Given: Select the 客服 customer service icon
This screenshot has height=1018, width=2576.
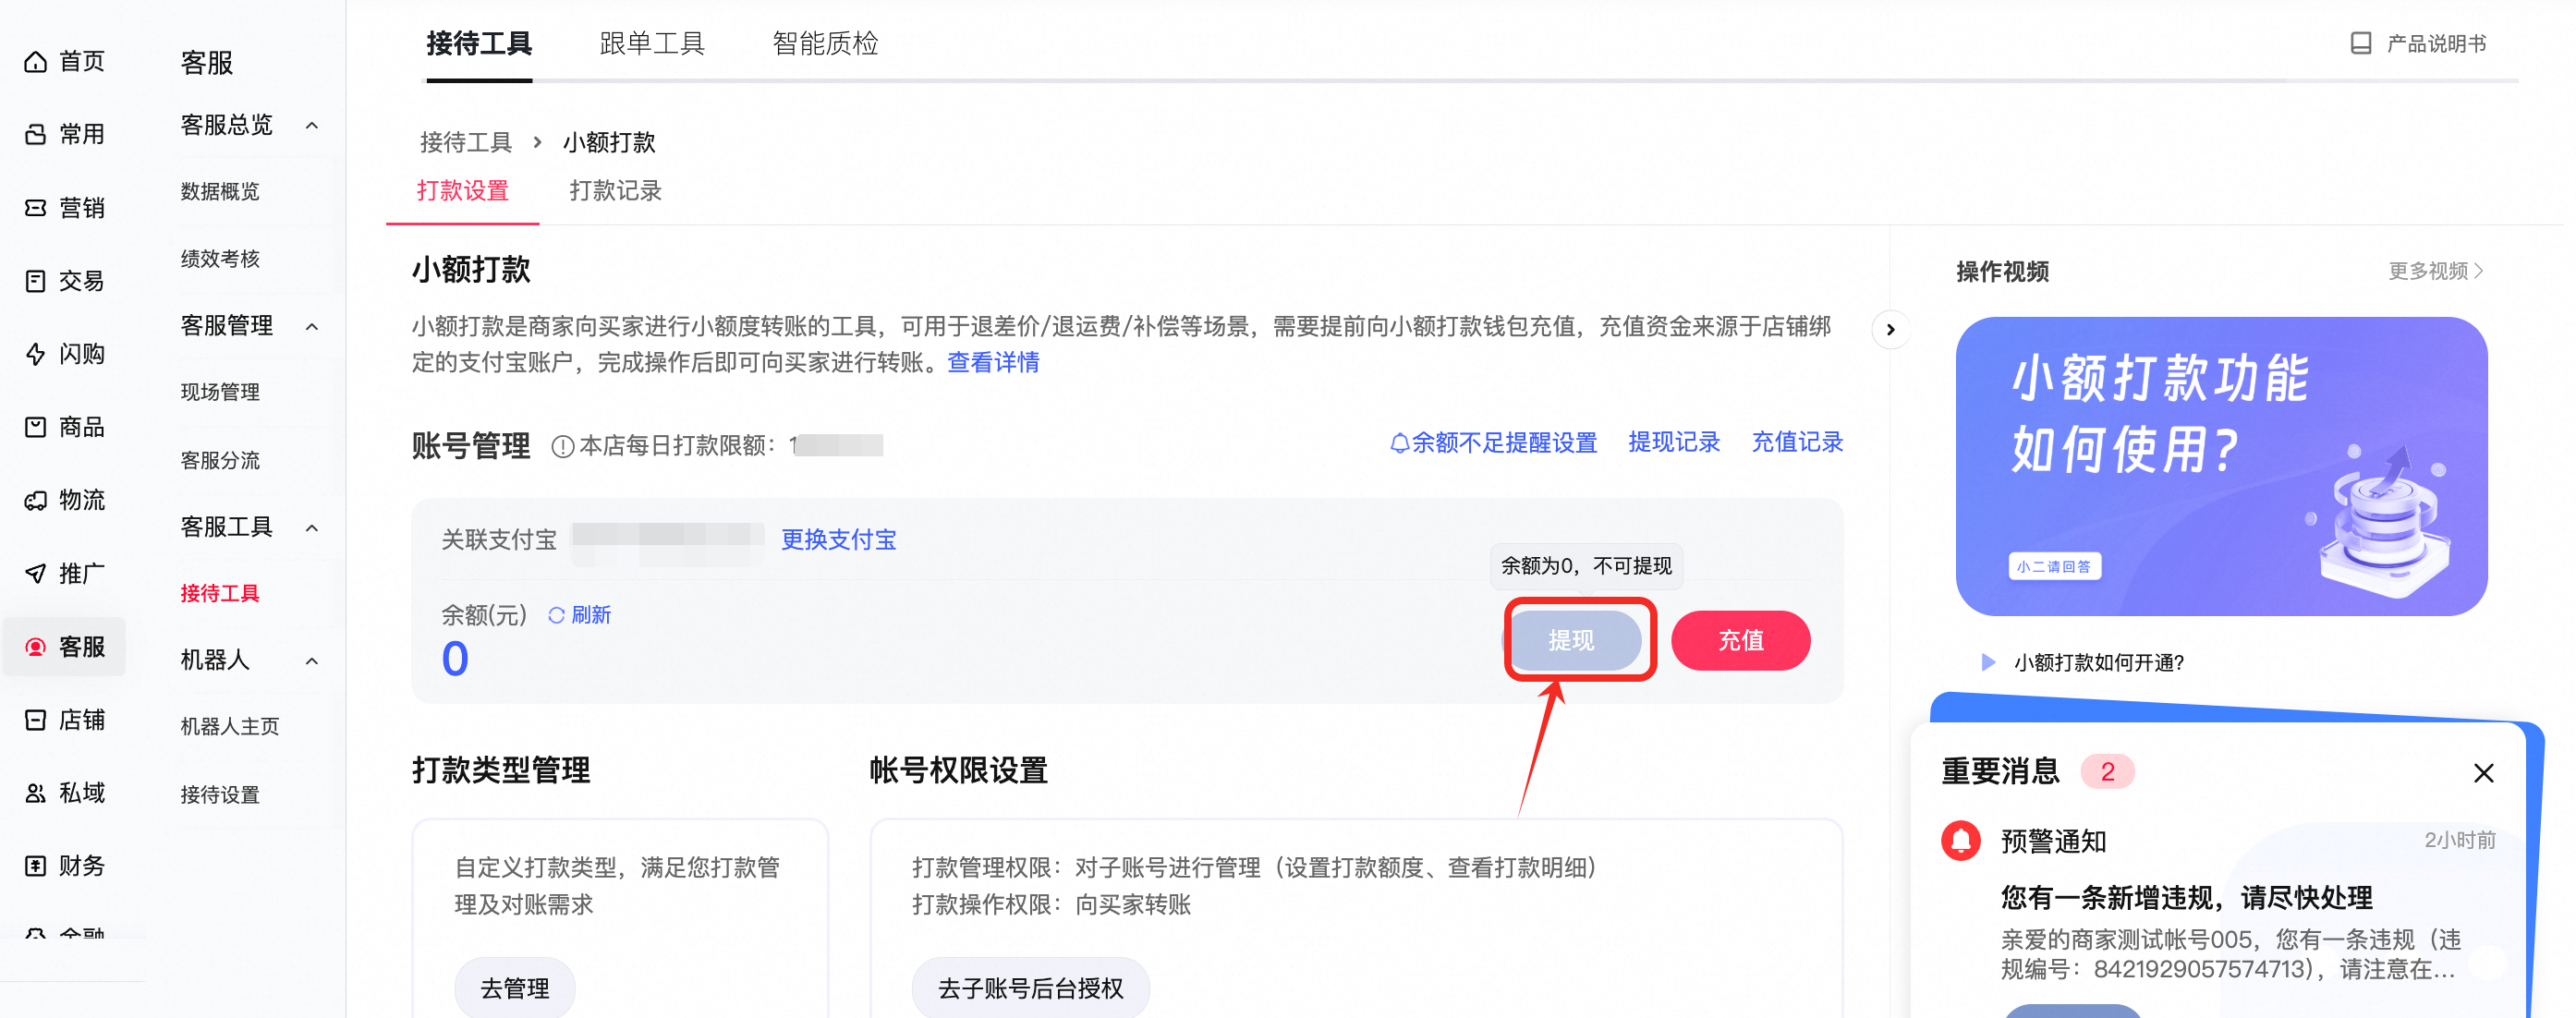Looking at the screenshot, I should pos(35,647).
